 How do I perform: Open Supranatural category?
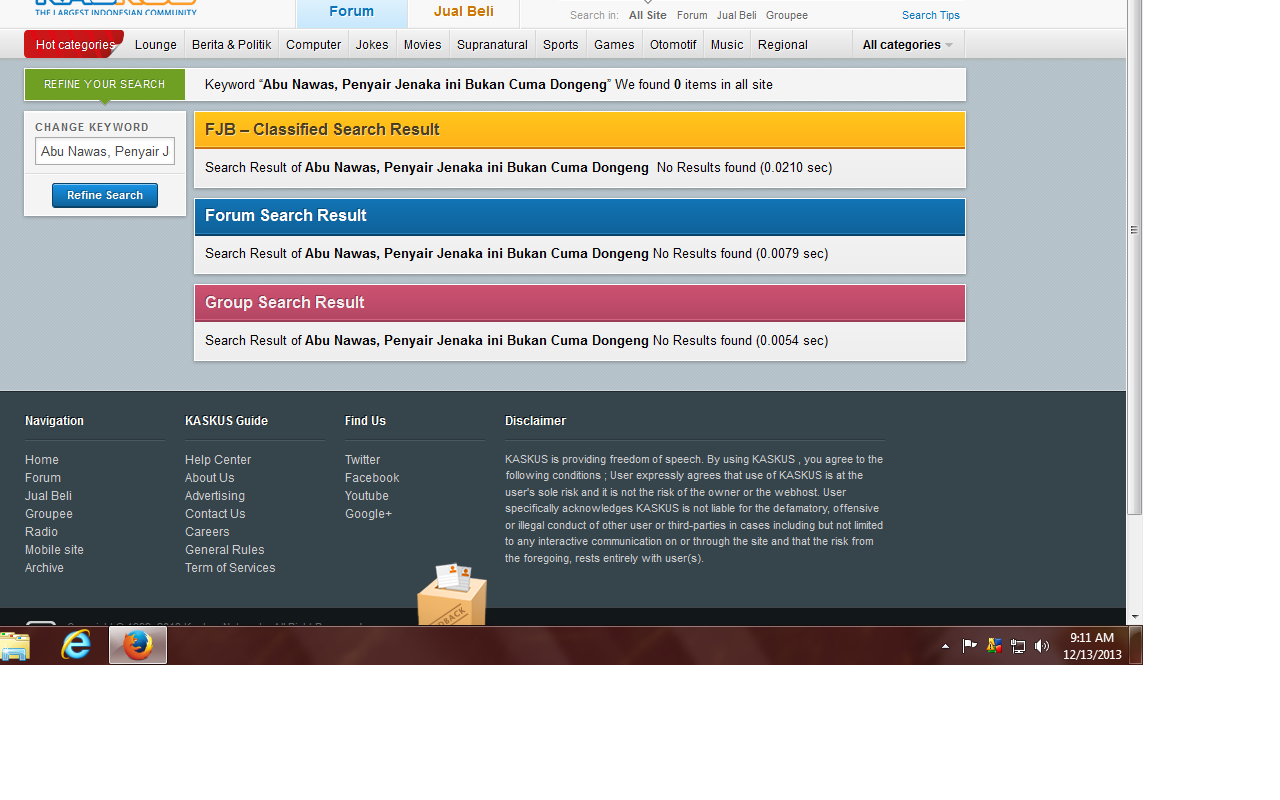tap(492, 44)
